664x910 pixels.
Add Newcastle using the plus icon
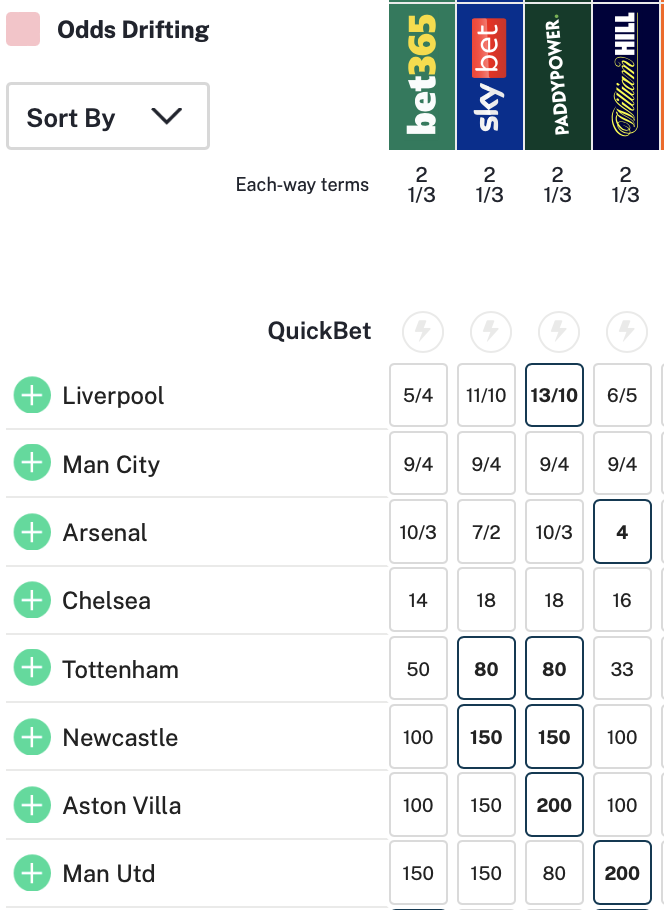click(x=32, y=737)
